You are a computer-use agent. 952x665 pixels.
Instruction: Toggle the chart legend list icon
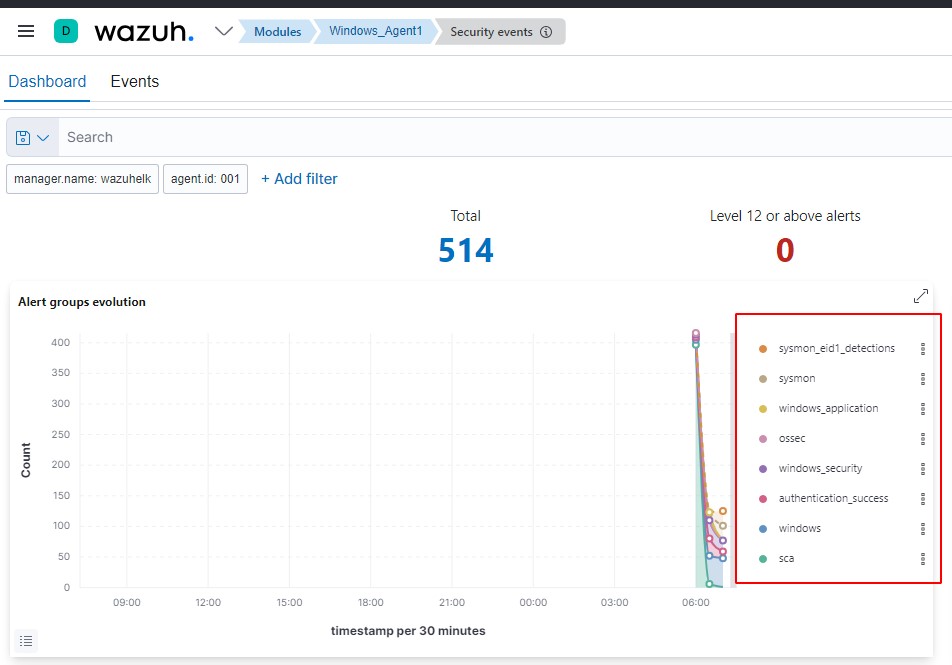coord(26,641)
